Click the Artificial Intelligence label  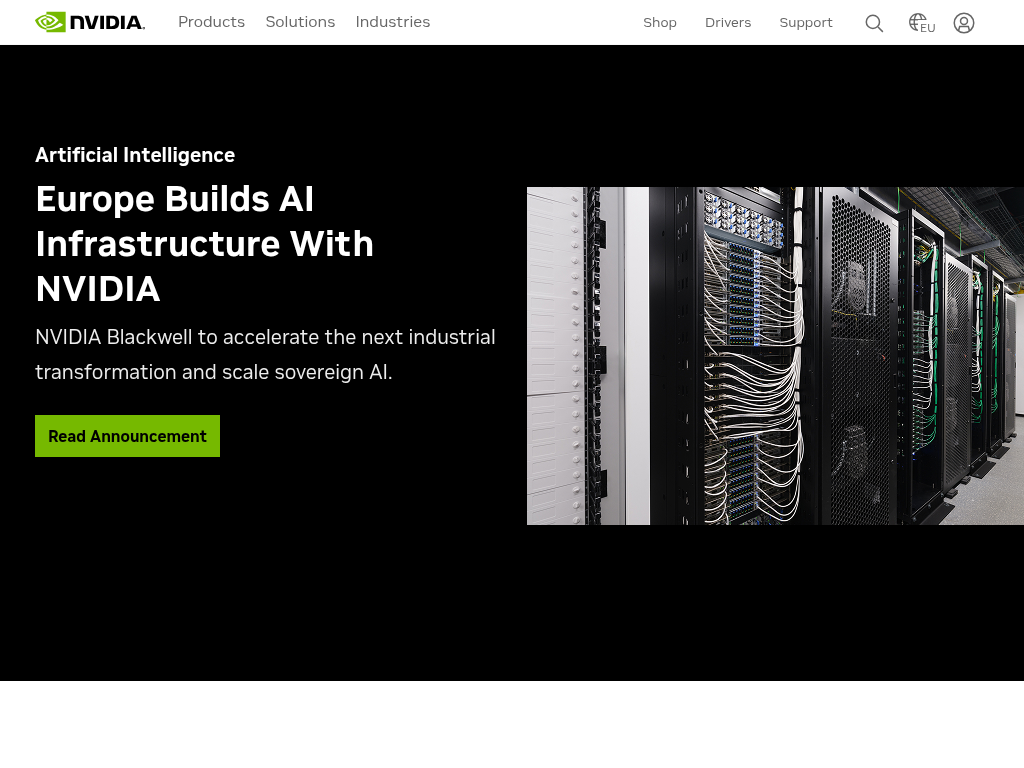(135, 155)
